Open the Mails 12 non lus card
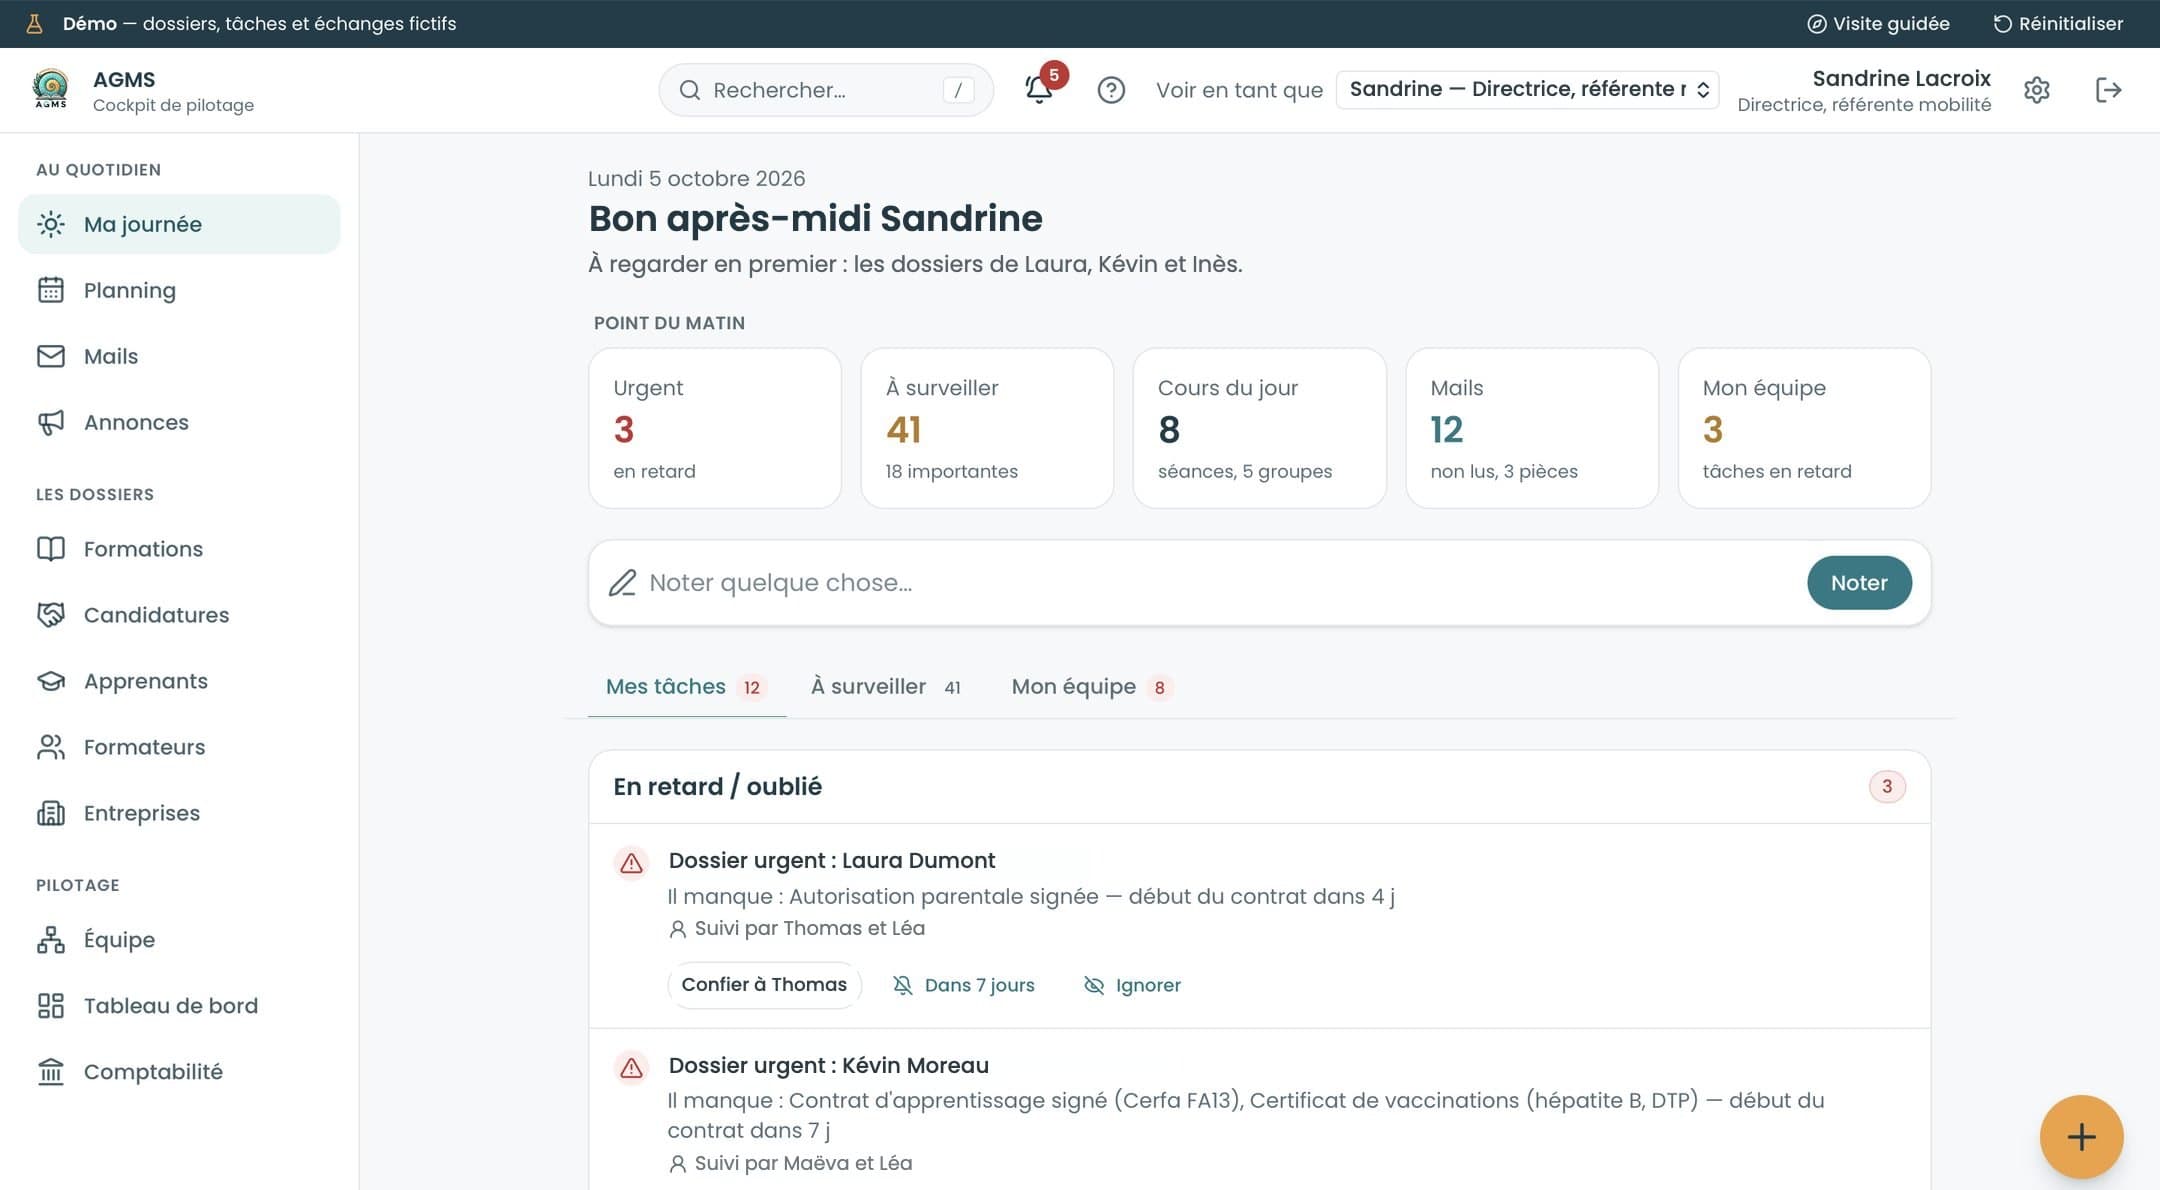This screenshot has width=2160, height=1190. tap(1532, 428)
